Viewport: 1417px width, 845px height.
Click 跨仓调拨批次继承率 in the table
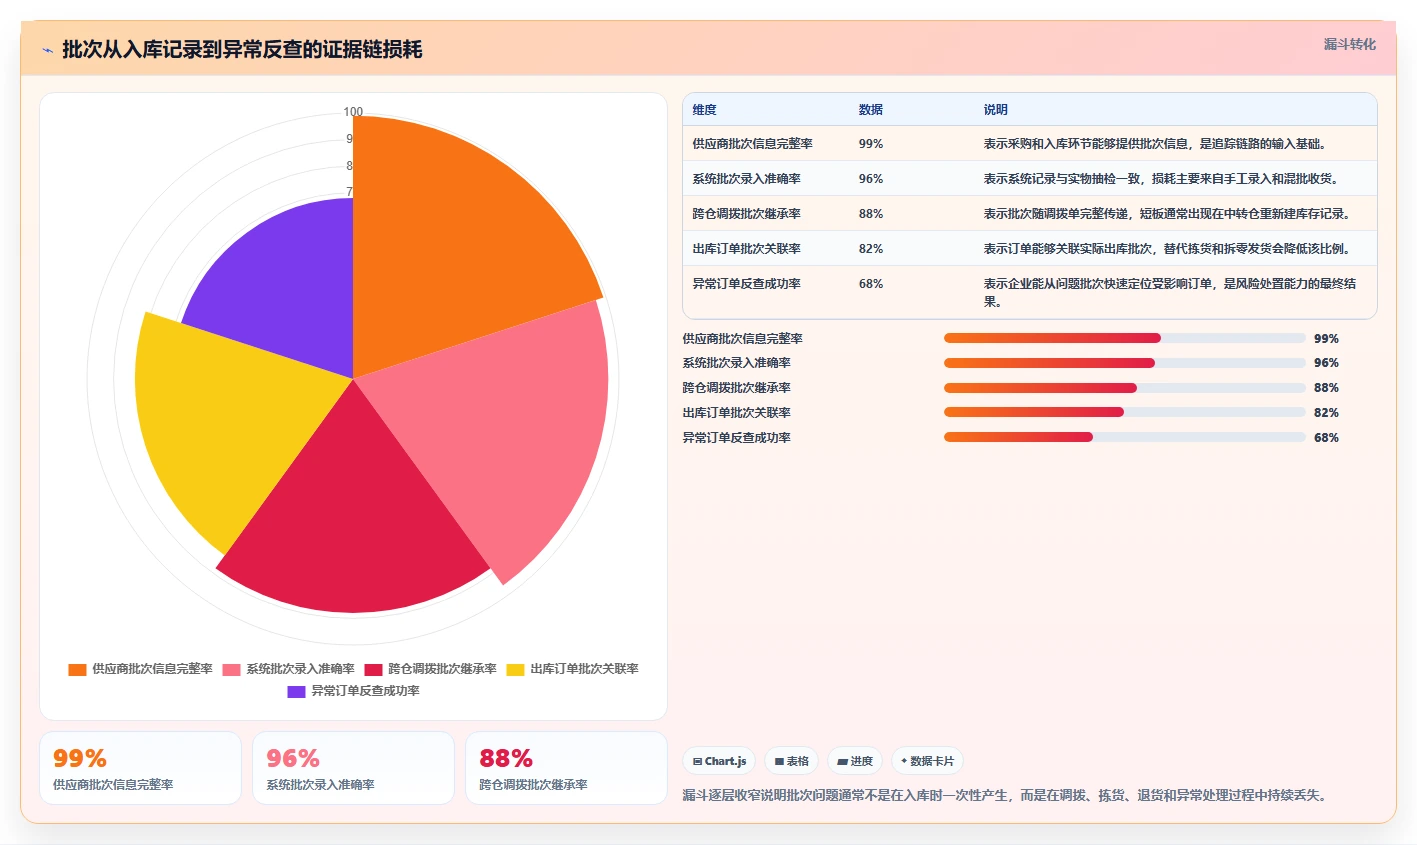tap(746, 214)
